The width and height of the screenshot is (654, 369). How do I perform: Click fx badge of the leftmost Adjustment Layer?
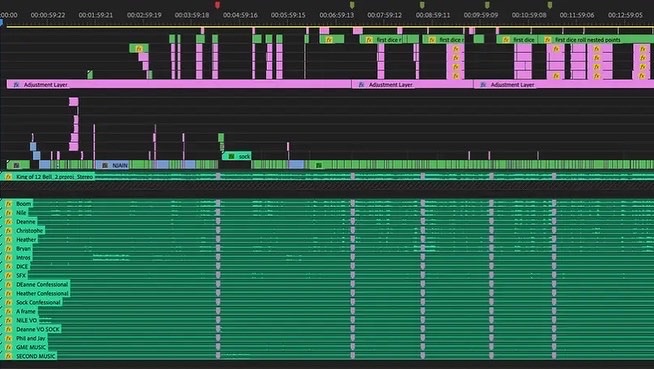(x=16, y=85)
